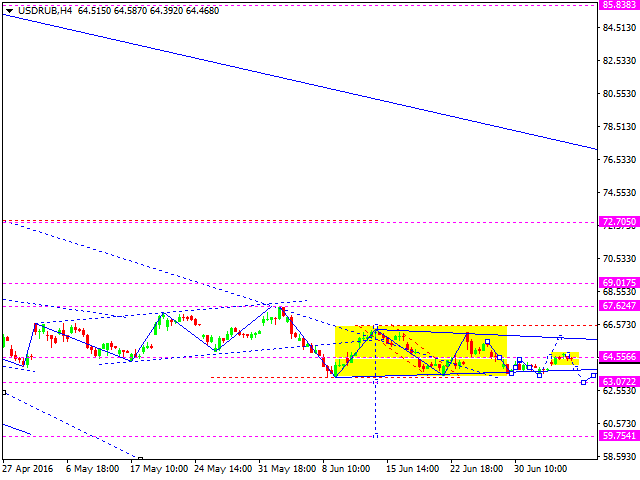640x480 pixels.
Task: Click the 22 Jun 18:00 time label
Action: coord(476,469)
